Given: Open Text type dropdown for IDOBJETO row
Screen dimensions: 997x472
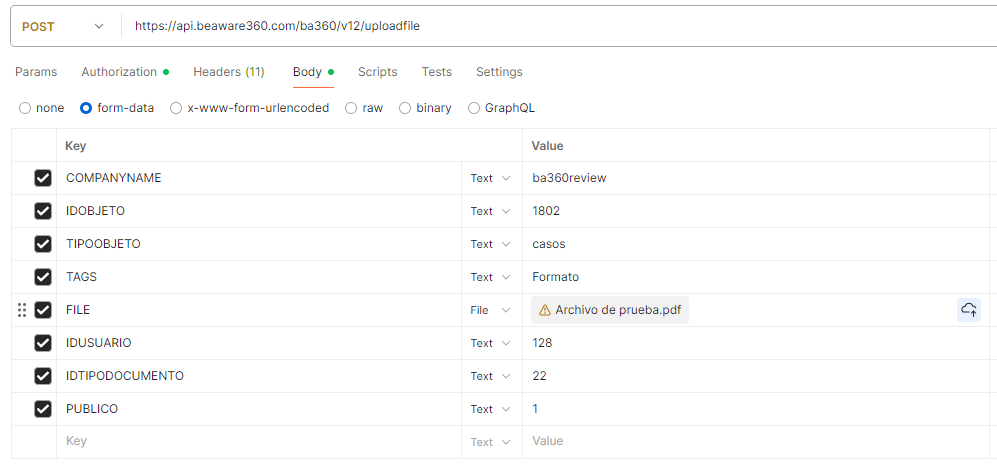Looking at the screenshot, I should [x=491, y=211].
